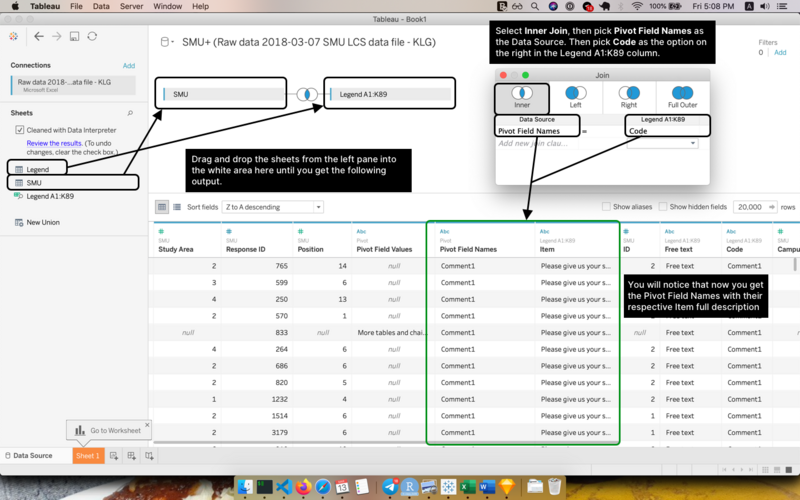The width and height of the screenshot is (800, 500).
Task: Switch to grid preview view
Action: pos(162,207)
